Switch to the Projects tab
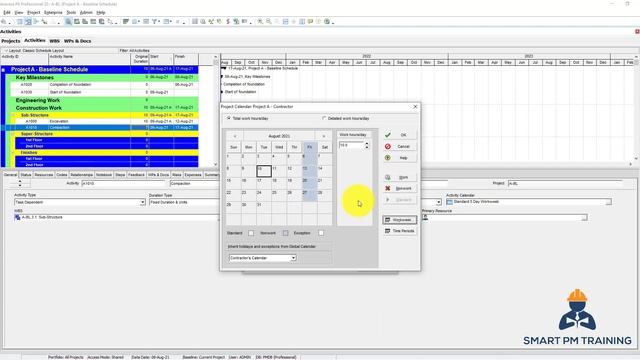The width and height of the screenshot is (640, 360). point(11,41)
